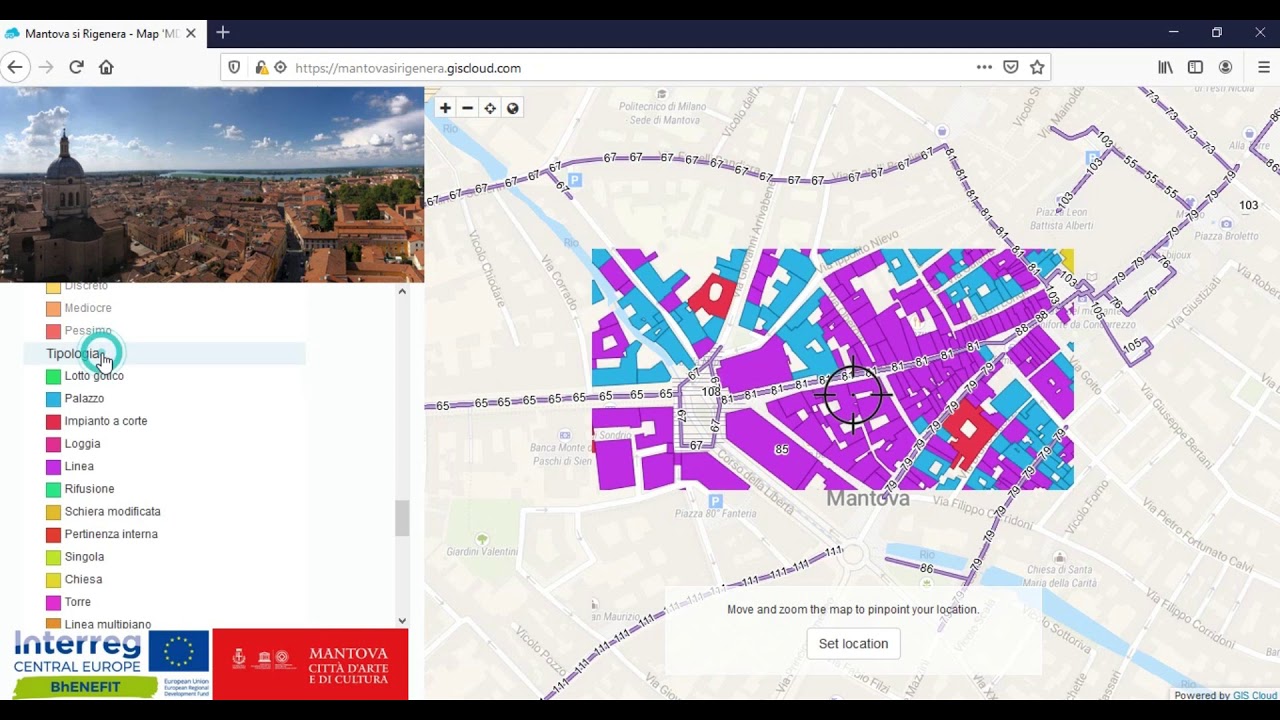Reload the page with the refresh icon
Viewport: 1280px width, 720px height.
pyautogui.click(x=76, y=67)
